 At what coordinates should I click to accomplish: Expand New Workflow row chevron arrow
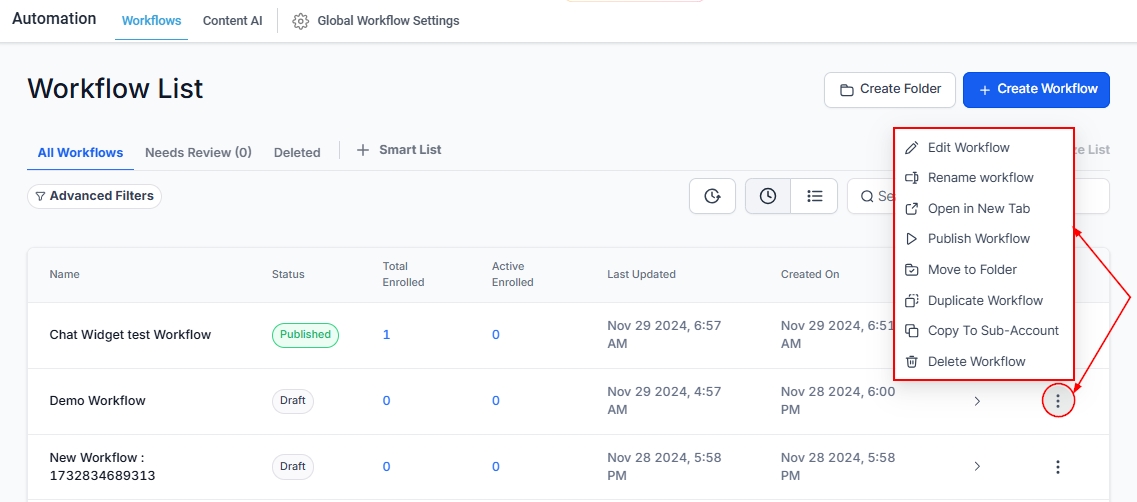977,467
